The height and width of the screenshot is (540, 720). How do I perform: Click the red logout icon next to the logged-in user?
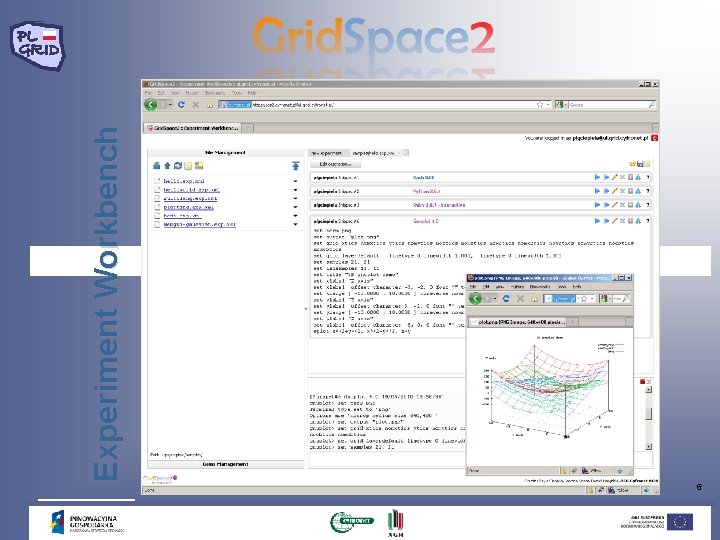click(654, 138)
